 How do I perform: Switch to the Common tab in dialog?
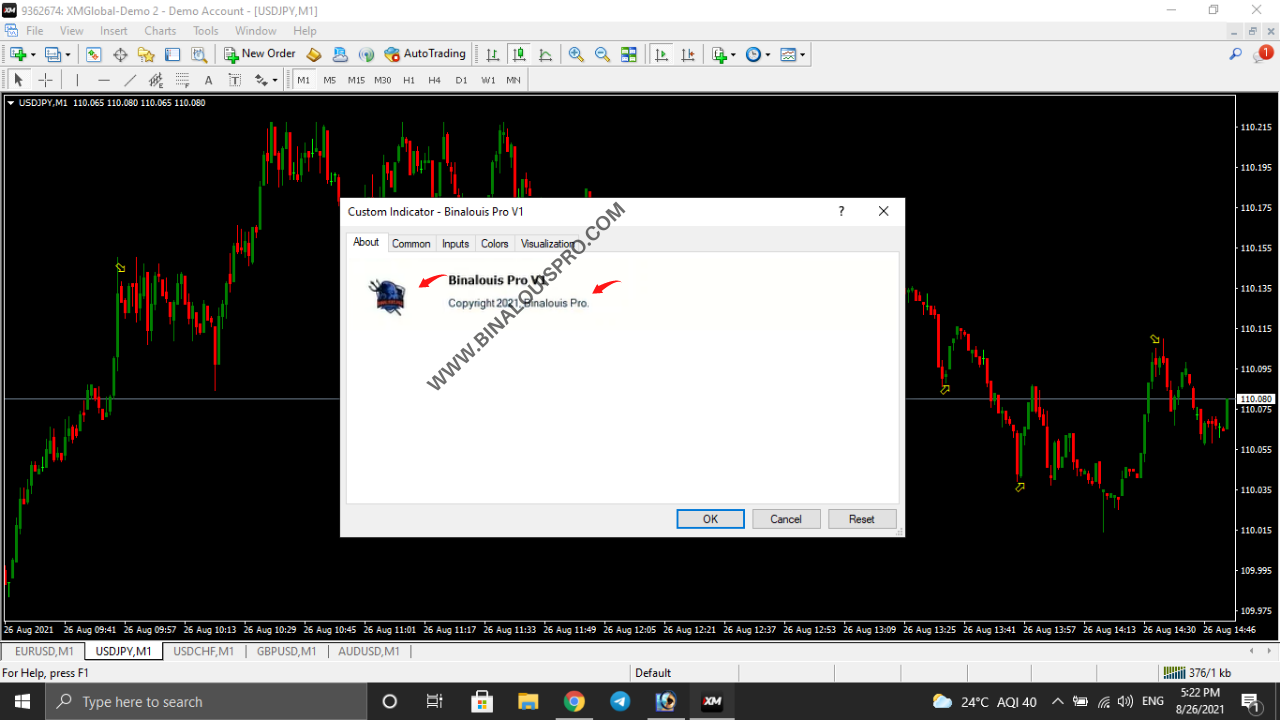click(411, 243)
